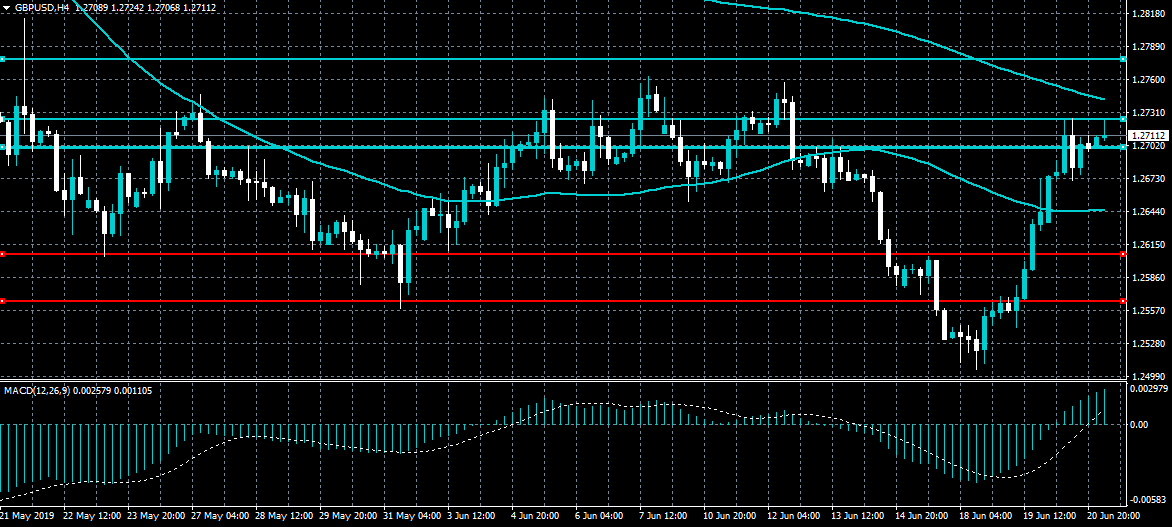Select the upper red horizontal line near 1.26150

pos(562,254)
